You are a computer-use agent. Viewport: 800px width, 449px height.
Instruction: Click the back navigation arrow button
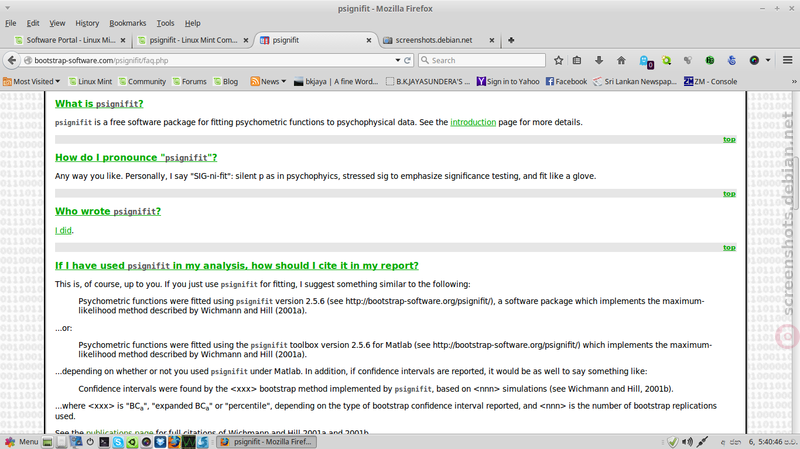click(11, 60)
